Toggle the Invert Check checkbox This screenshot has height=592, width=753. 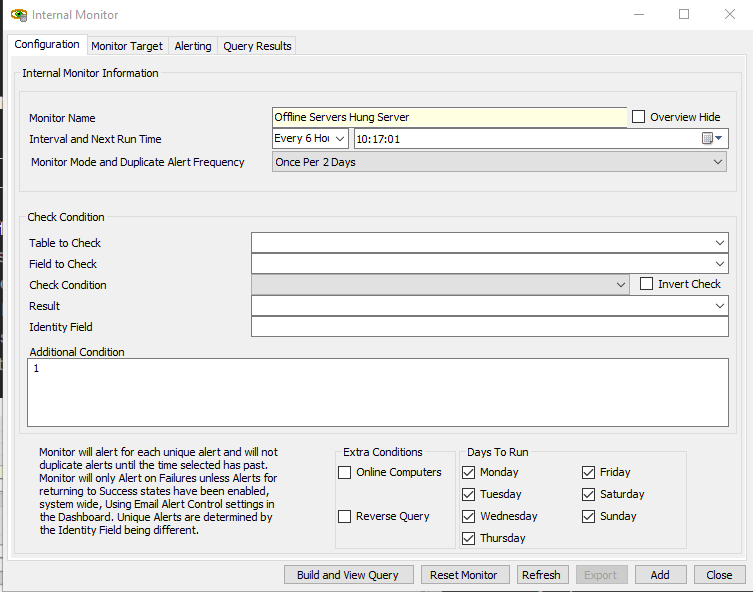click(646, 284)
